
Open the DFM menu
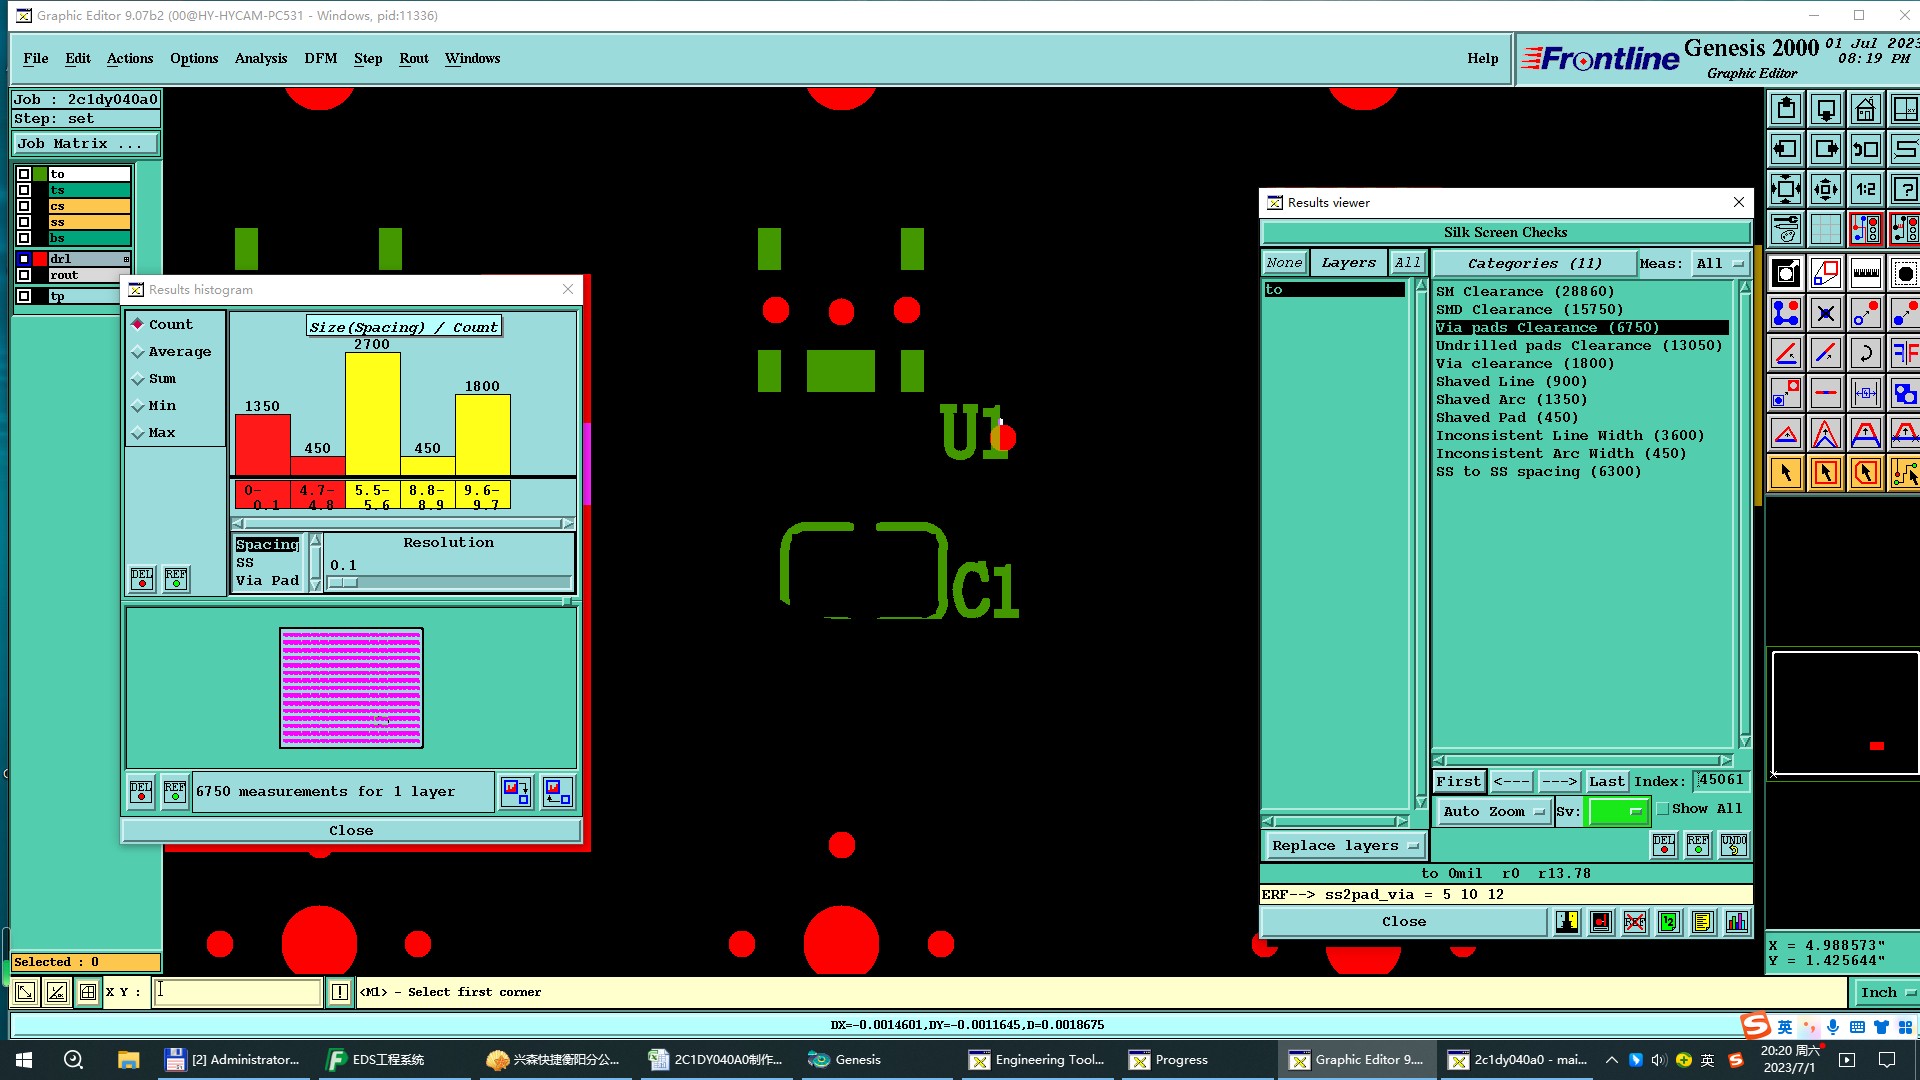320,58
